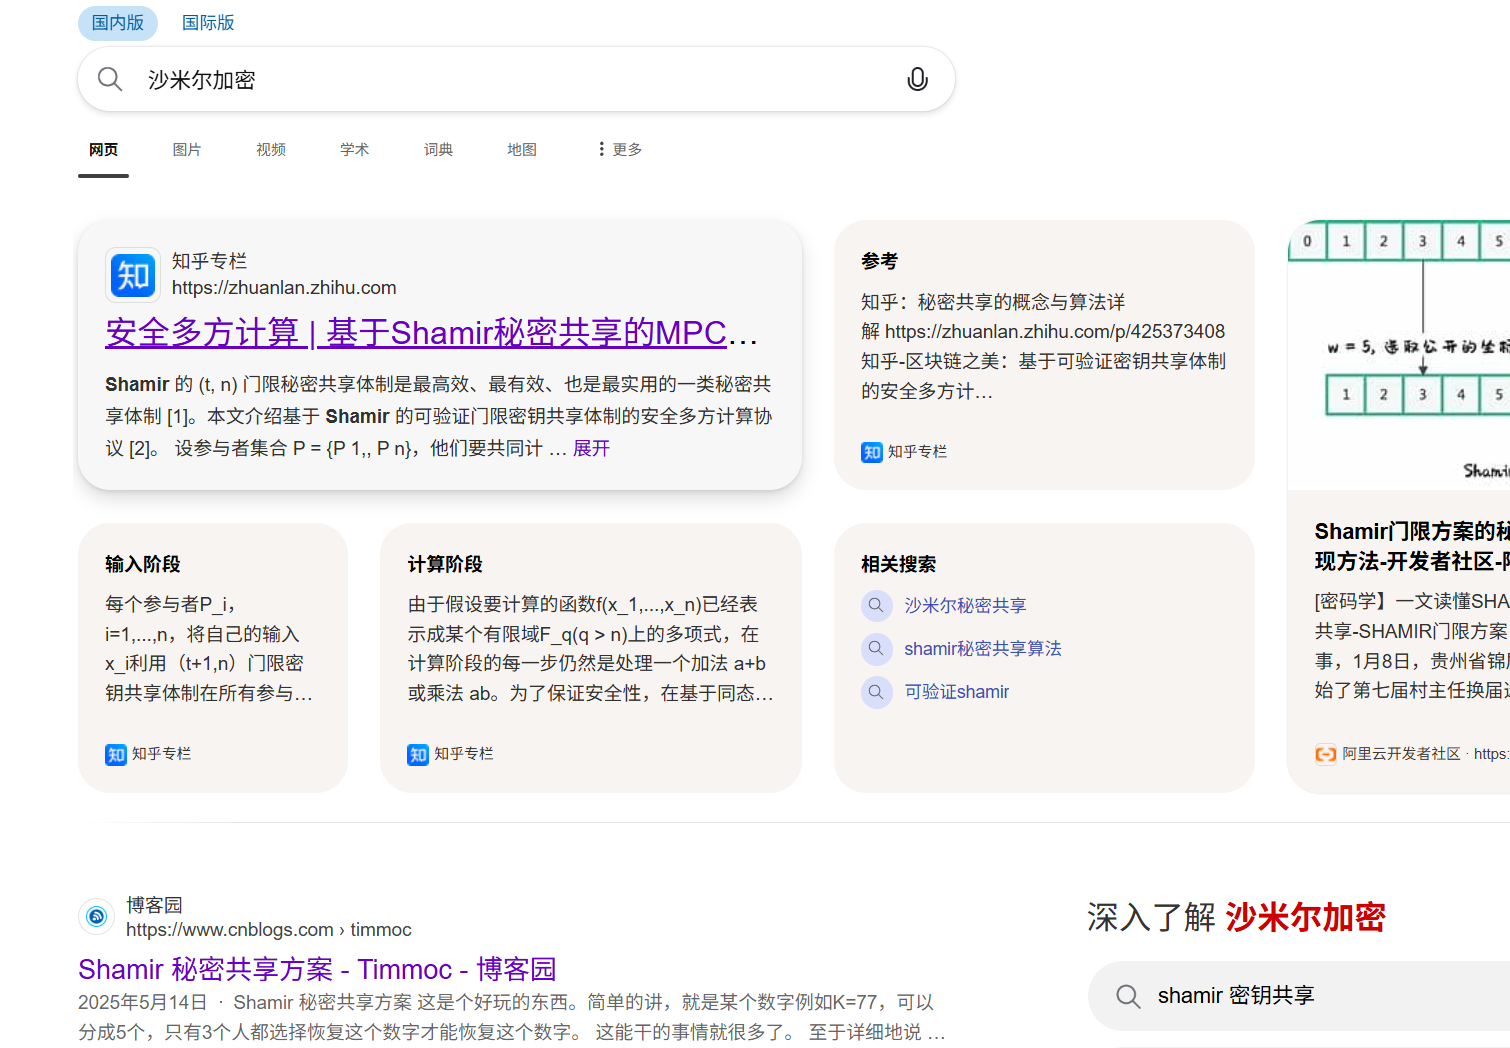Screen dimensions: 1510x1048
Task: Click the Zhihu icon in 输入阶段 card
Action: [116, 754]
